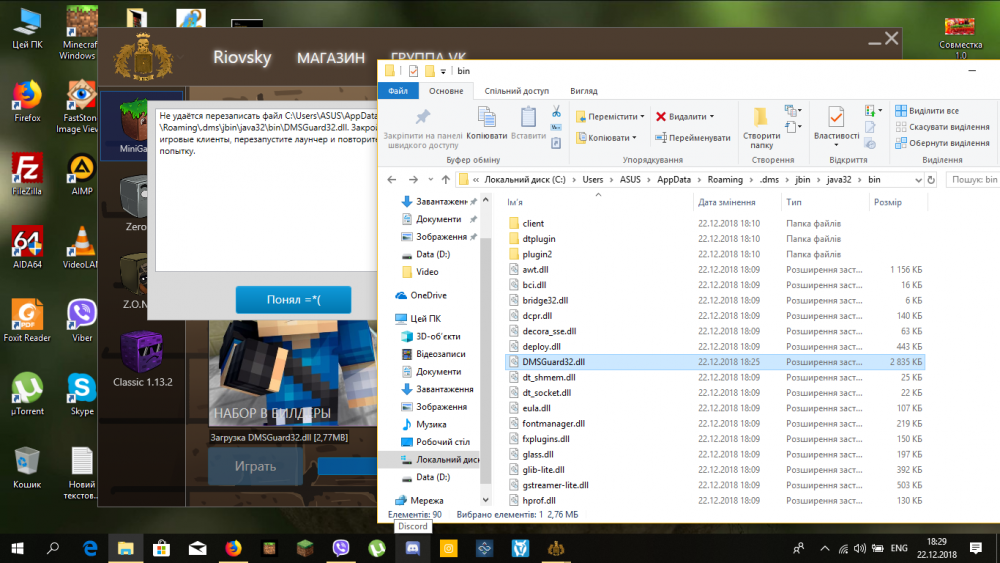
Task: Go up one folder level arrow
Action: (x=446, y=180)
